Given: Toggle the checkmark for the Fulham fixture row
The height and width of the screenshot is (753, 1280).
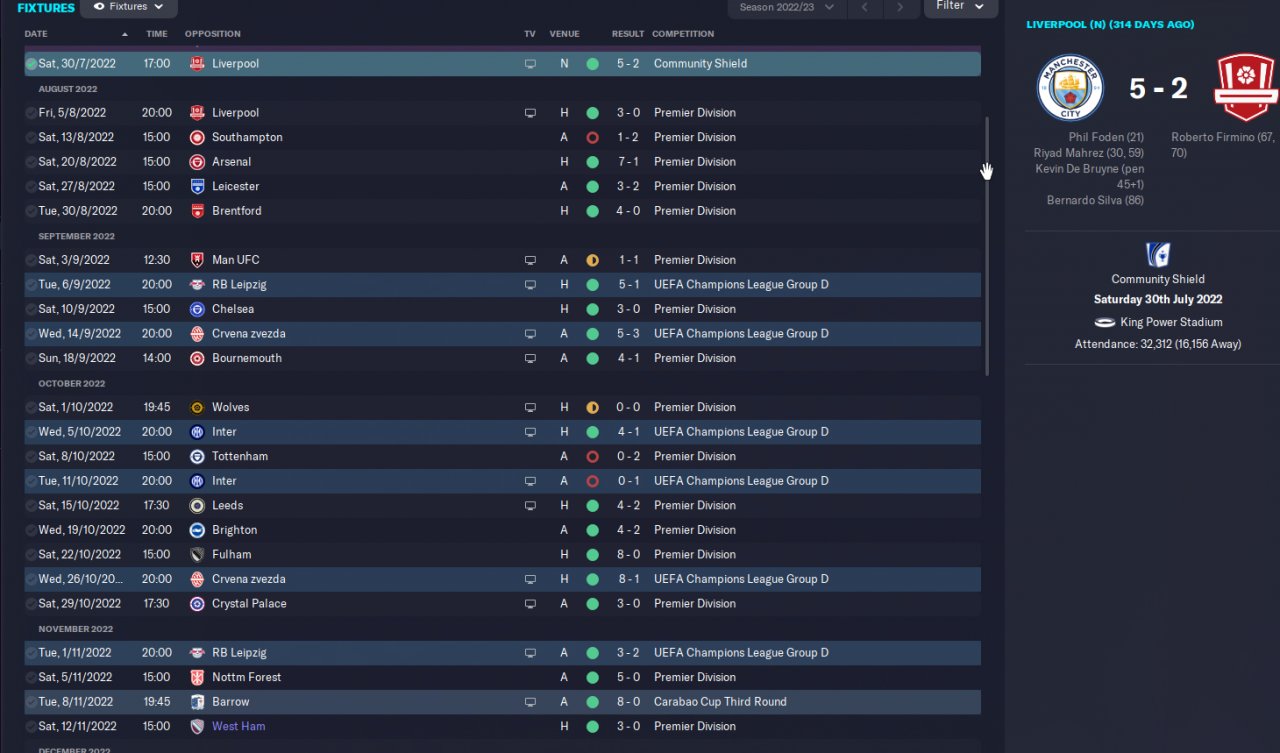Looking at the screenshot, I should coord(31,555).
